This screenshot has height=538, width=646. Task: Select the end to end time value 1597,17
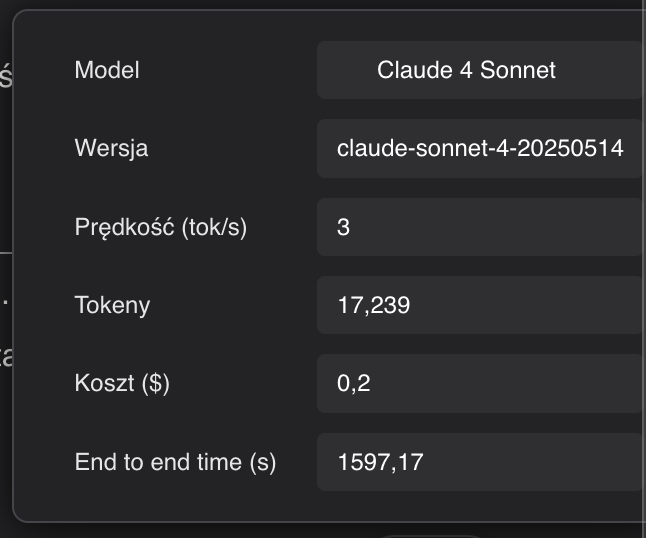478,462
